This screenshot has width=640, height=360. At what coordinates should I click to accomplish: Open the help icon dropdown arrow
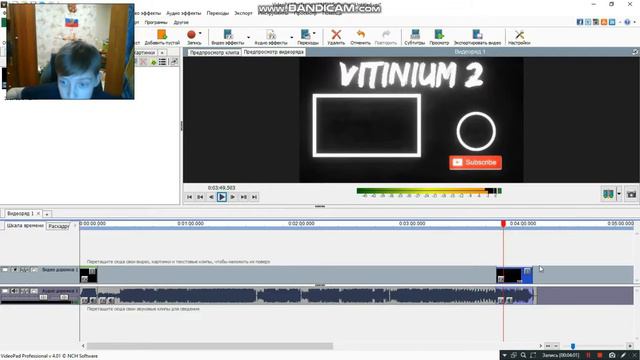click(634, 22)
